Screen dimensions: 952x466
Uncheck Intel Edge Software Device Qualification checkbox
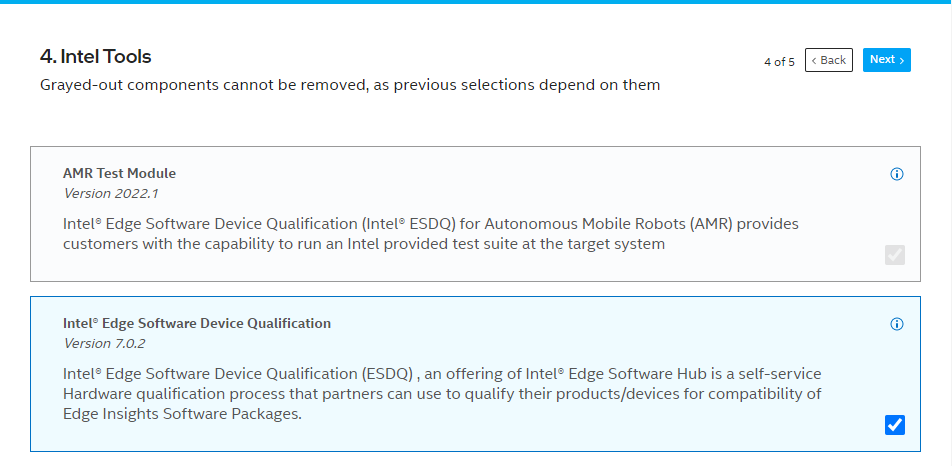pos(895,425)
